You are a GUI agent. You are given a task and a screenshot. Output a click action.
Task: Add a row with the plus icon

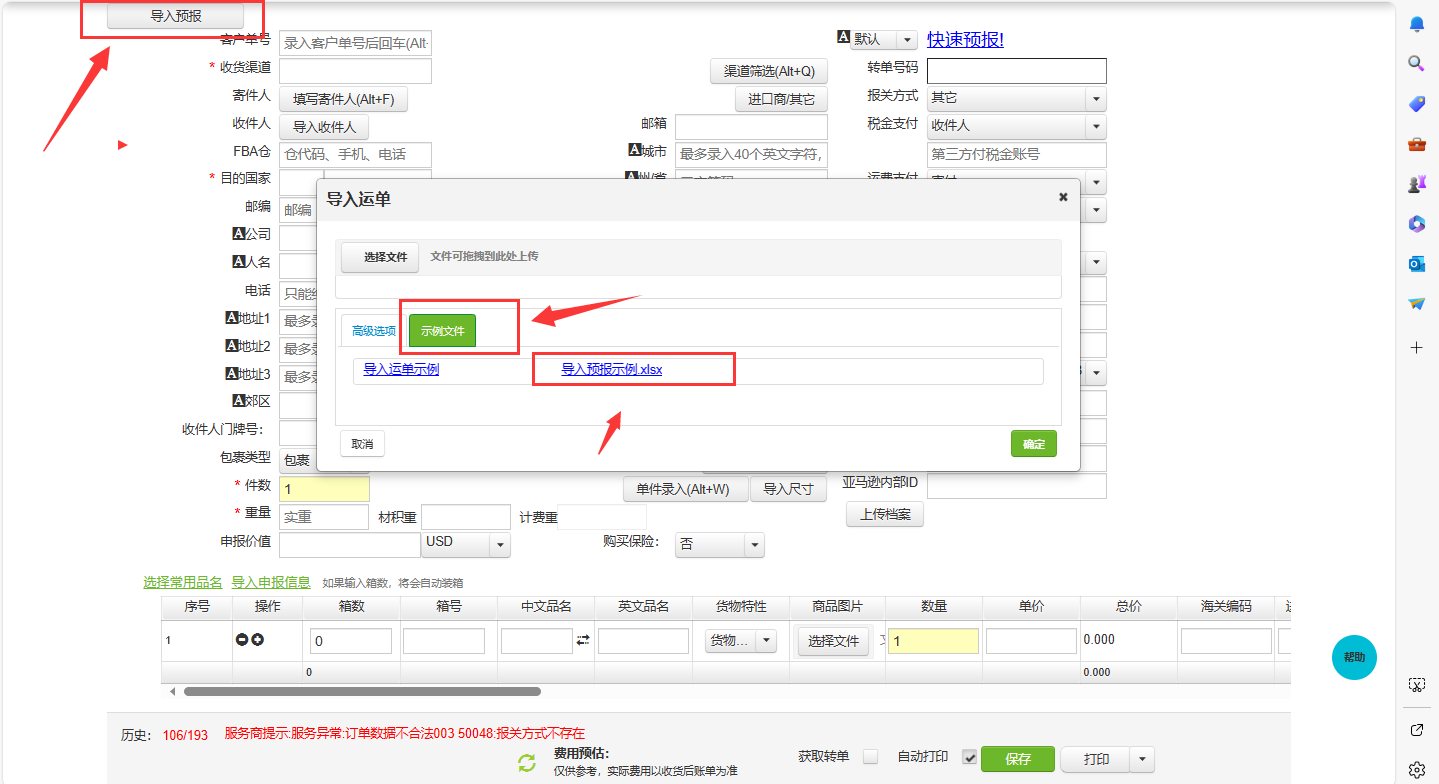coord(257,640)
